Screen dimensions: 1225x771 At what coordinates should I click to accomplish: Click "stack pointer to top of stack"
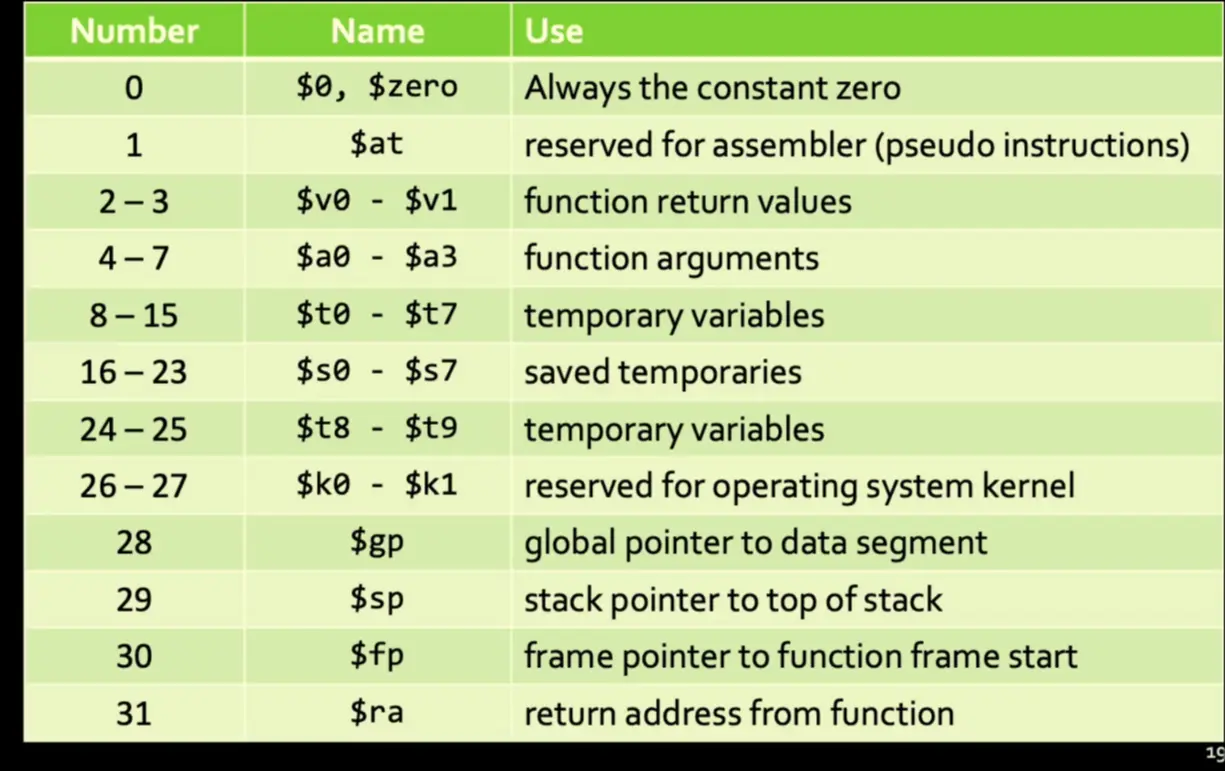point(733,600)
